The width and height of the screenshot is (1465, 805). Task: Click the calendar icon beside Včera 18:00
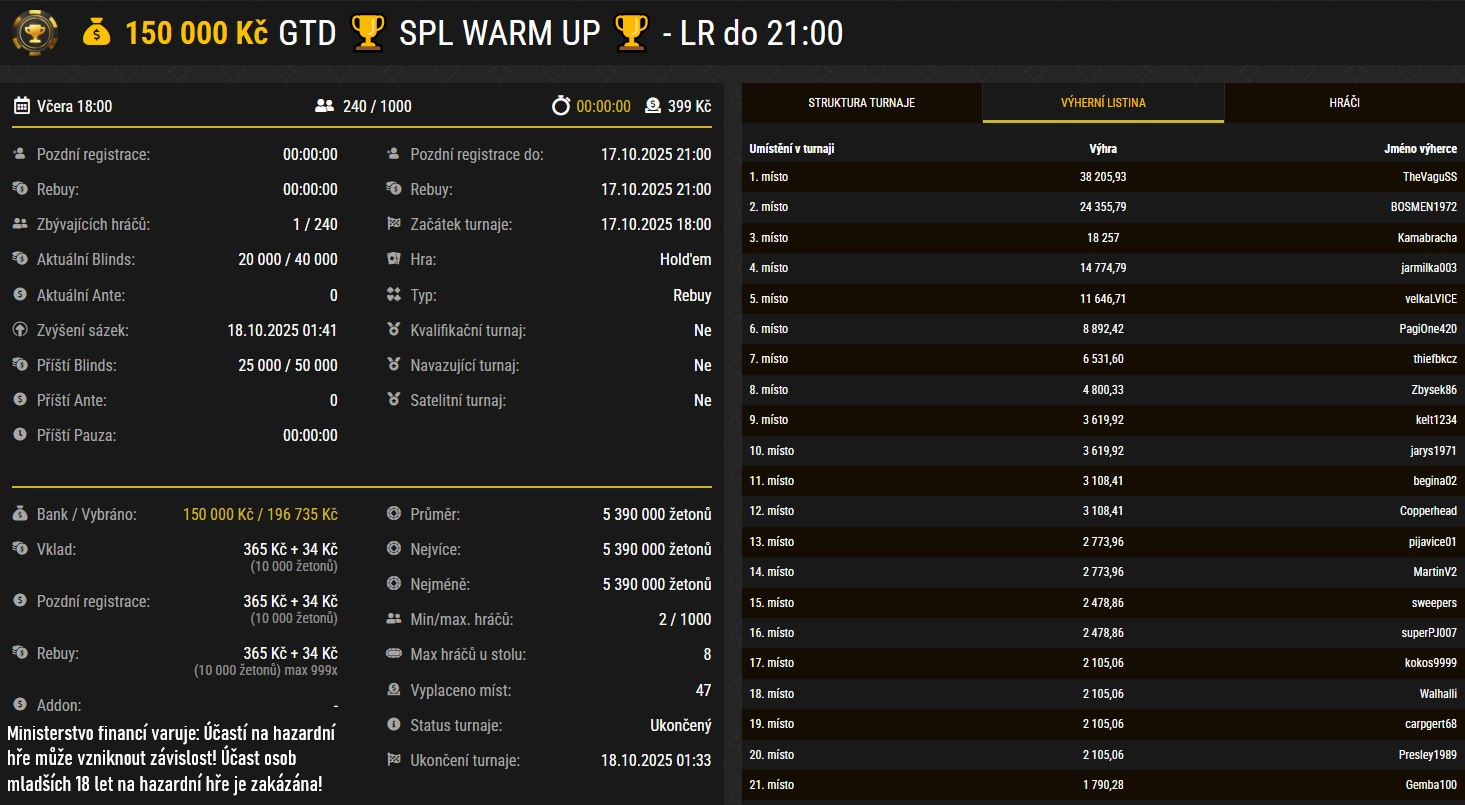pyautogui.click(x=21, y=106)
